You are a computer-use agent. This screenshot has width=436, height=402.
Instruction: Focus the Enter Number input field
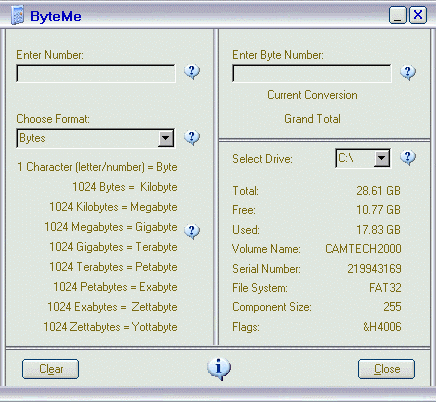pos(96,73)
